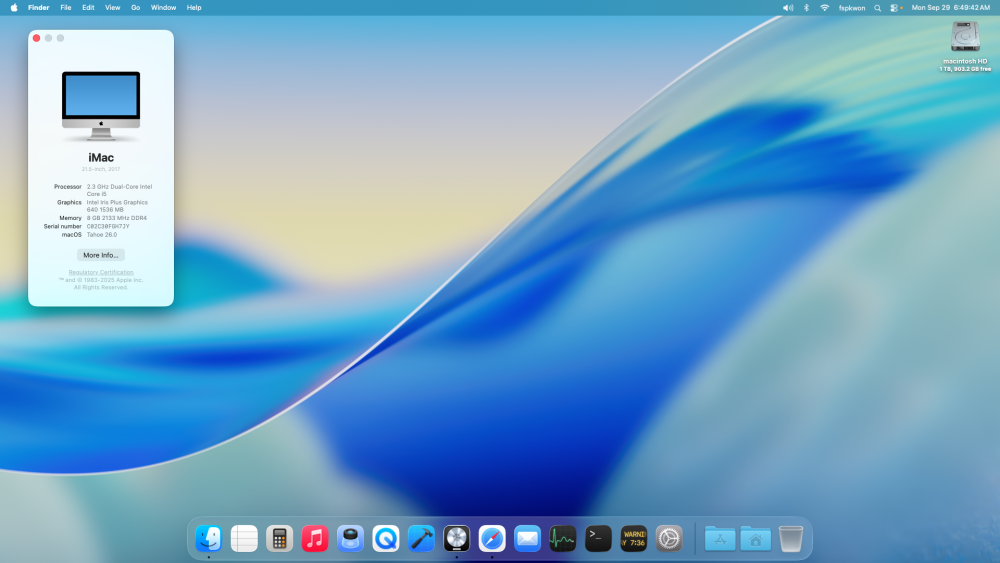Open Control Center in menu bar
This screenshot has width=1000, height=563.
[x=894, y=8]
